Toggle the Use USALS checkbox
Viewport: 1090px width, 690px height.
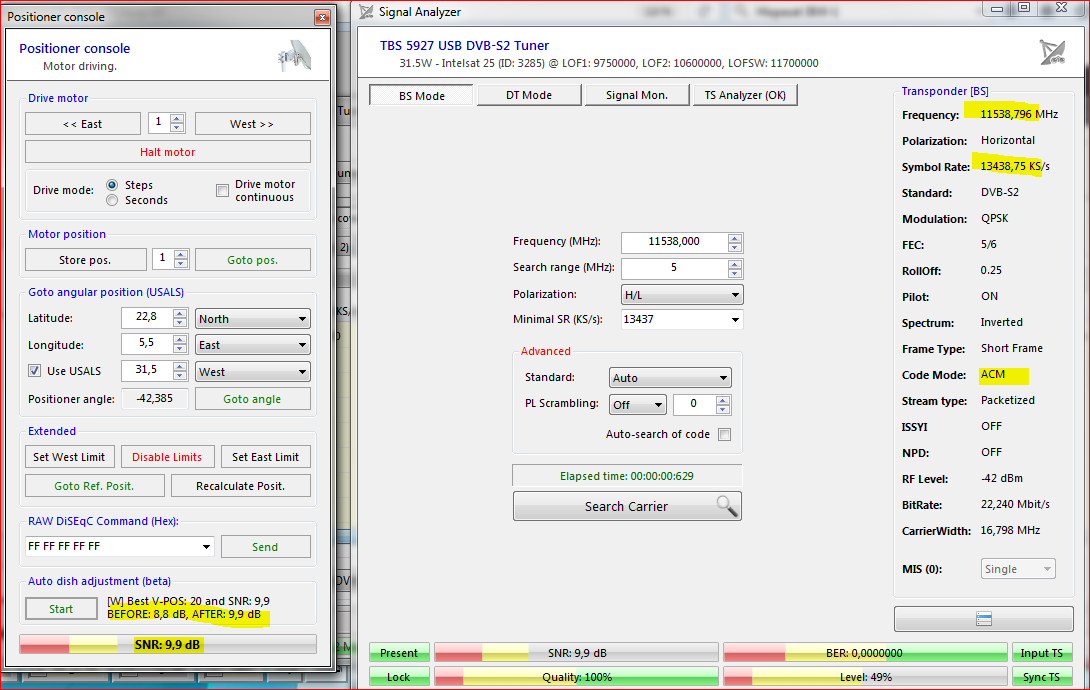[35, 371]
